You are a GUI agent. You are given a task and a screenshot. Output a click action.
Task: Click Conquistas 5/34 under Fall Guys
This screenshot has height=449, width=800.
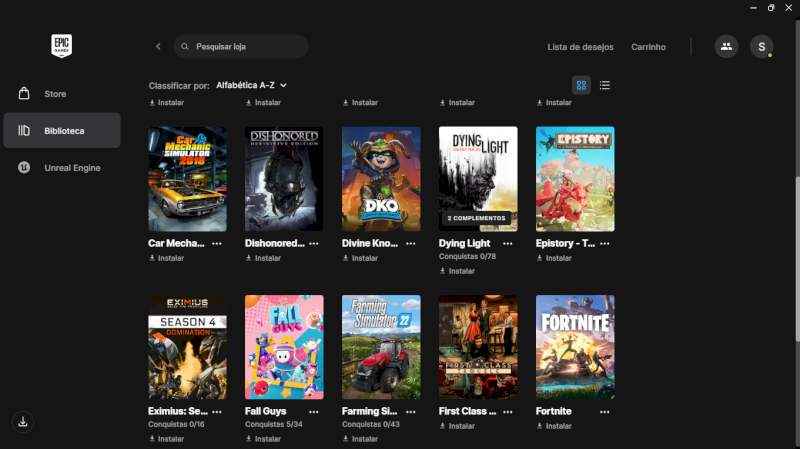[273, 425]
